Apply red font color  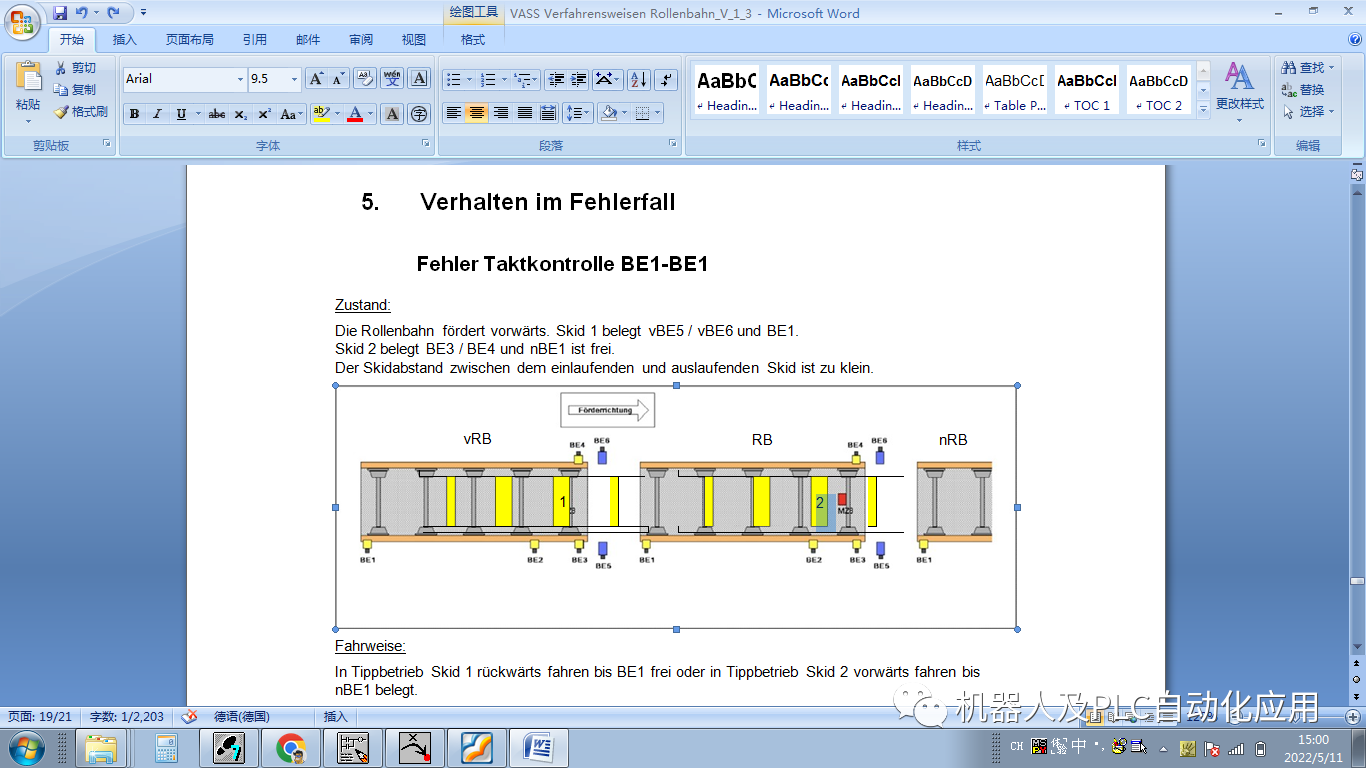354,114
